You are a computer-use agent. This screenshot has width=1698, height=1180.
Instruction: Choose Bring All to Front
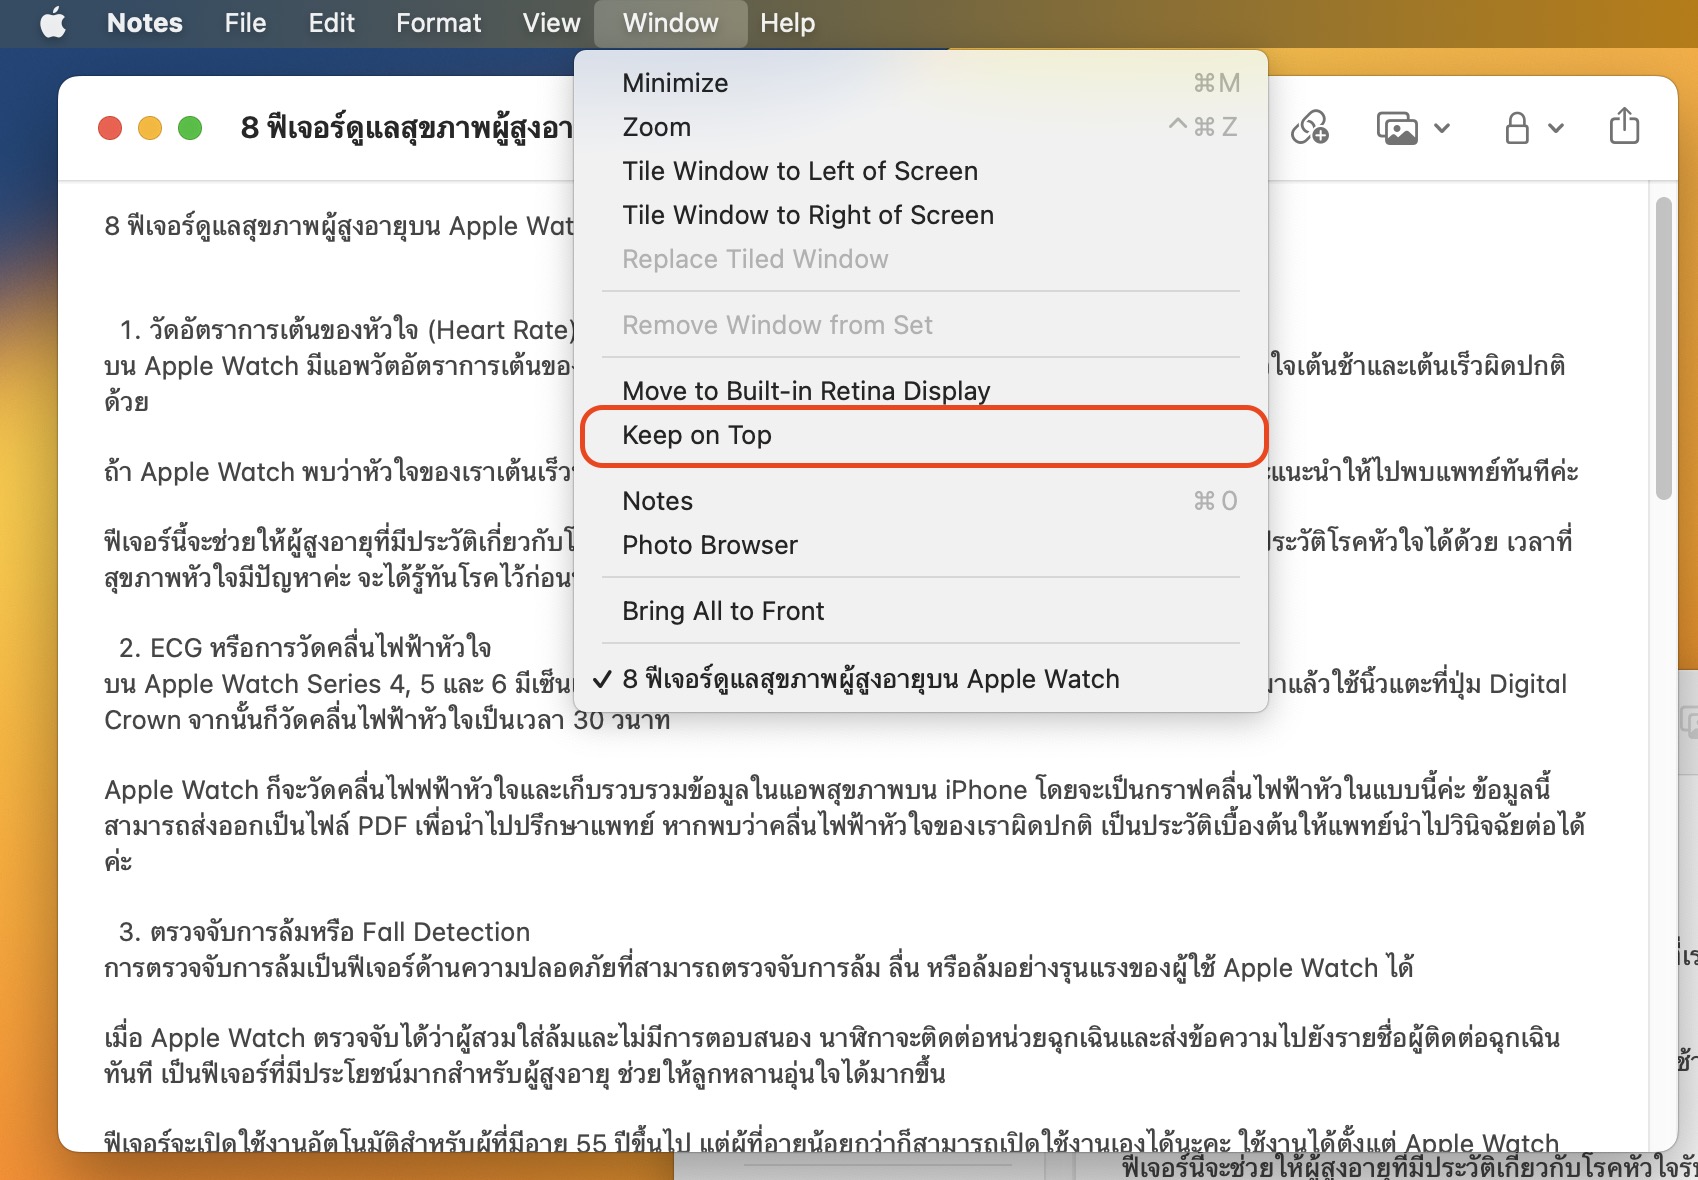click(x=723, y=612)
